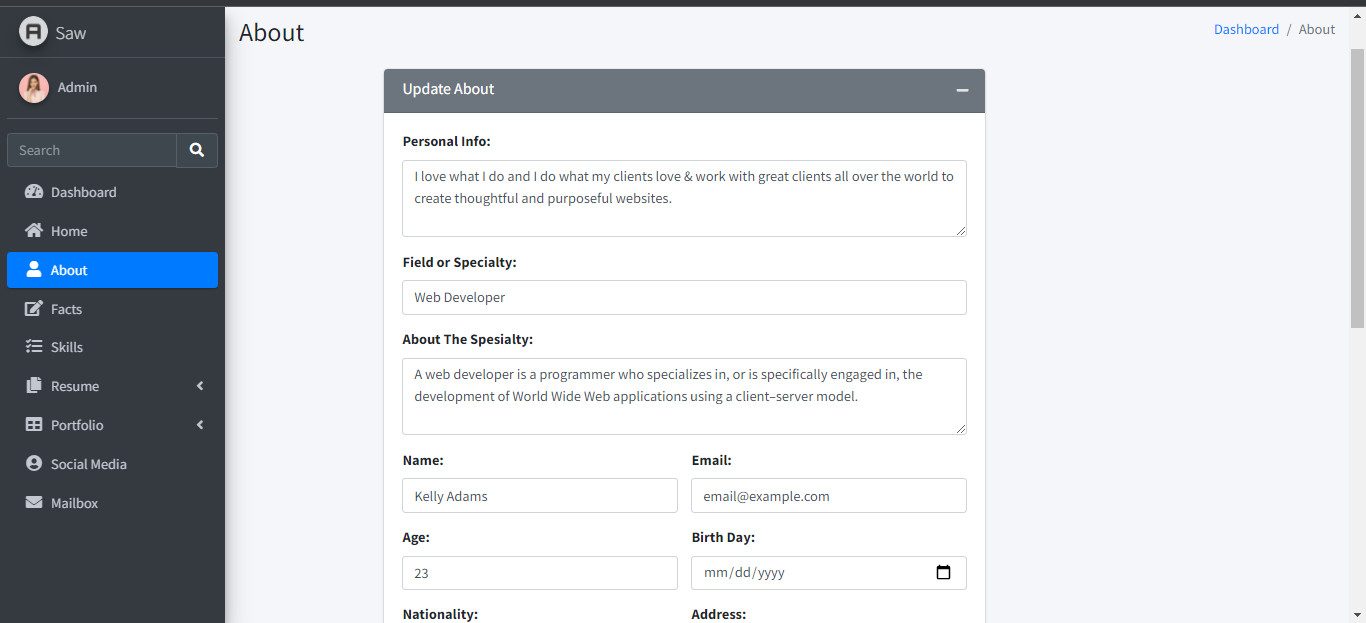1366x623 pixels.
Task: Click the search magnifier icon button
Action: click(197, 150)
